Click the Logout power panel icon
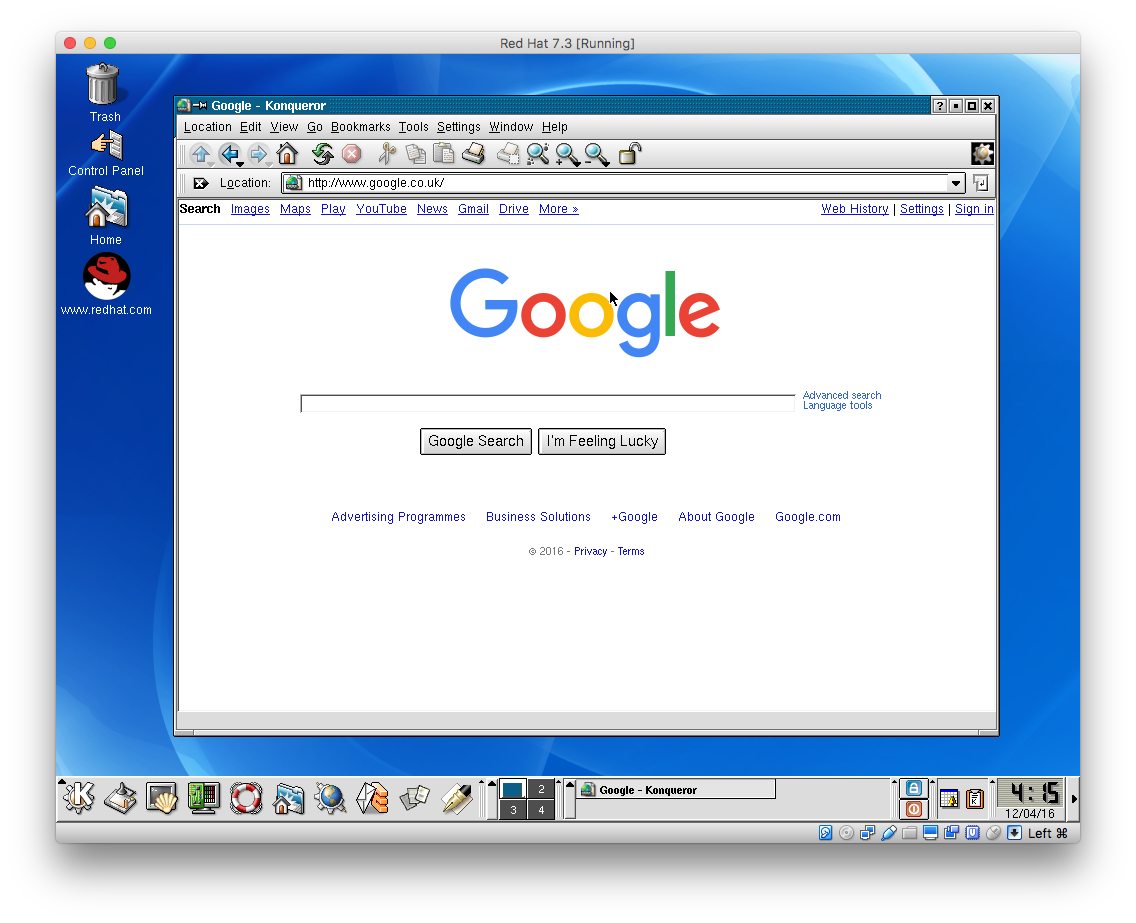 pyautogui.click(x=914, y=809)
